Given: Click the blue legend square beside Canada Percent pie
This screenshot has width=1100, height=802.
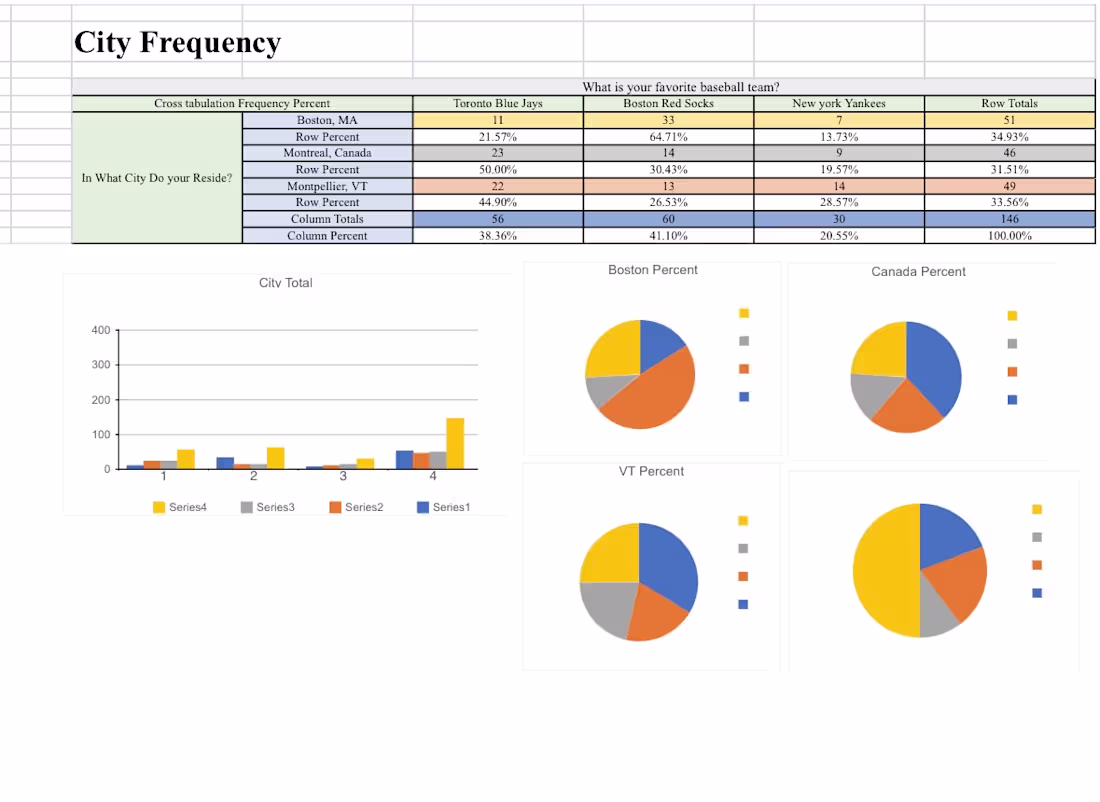Looking at the screenshot, I should tap(1012, 399).
